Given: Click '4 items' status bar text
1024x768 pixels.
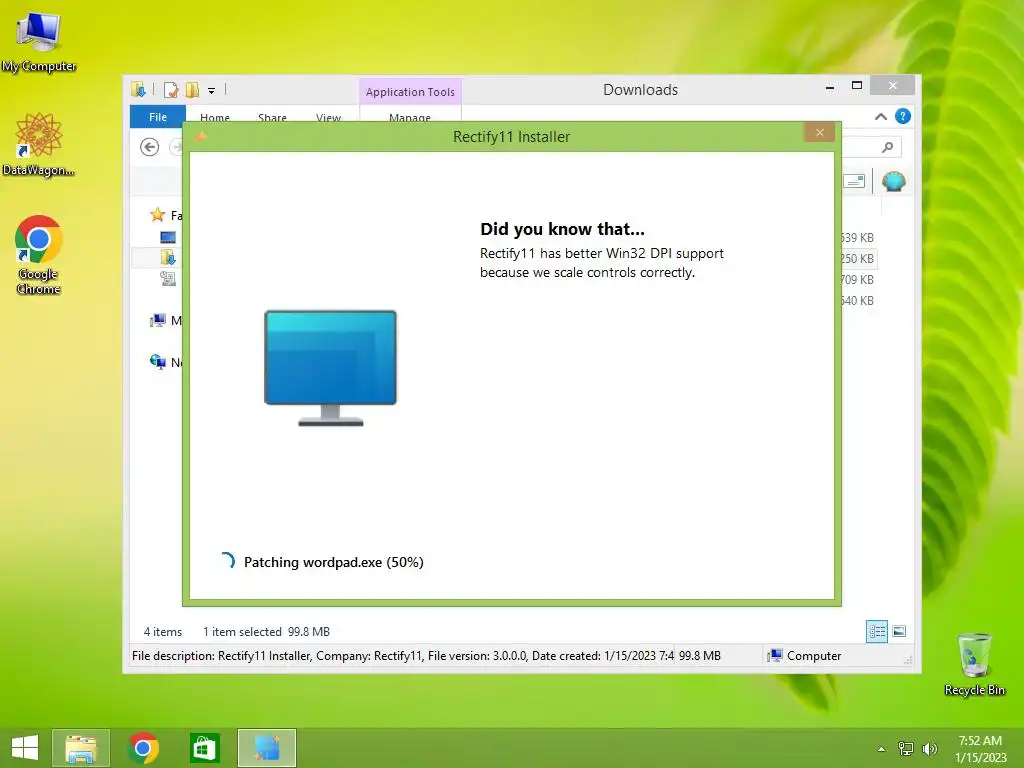Looking at the screenshot, I should pyautogui.click(x=163, y=632).
